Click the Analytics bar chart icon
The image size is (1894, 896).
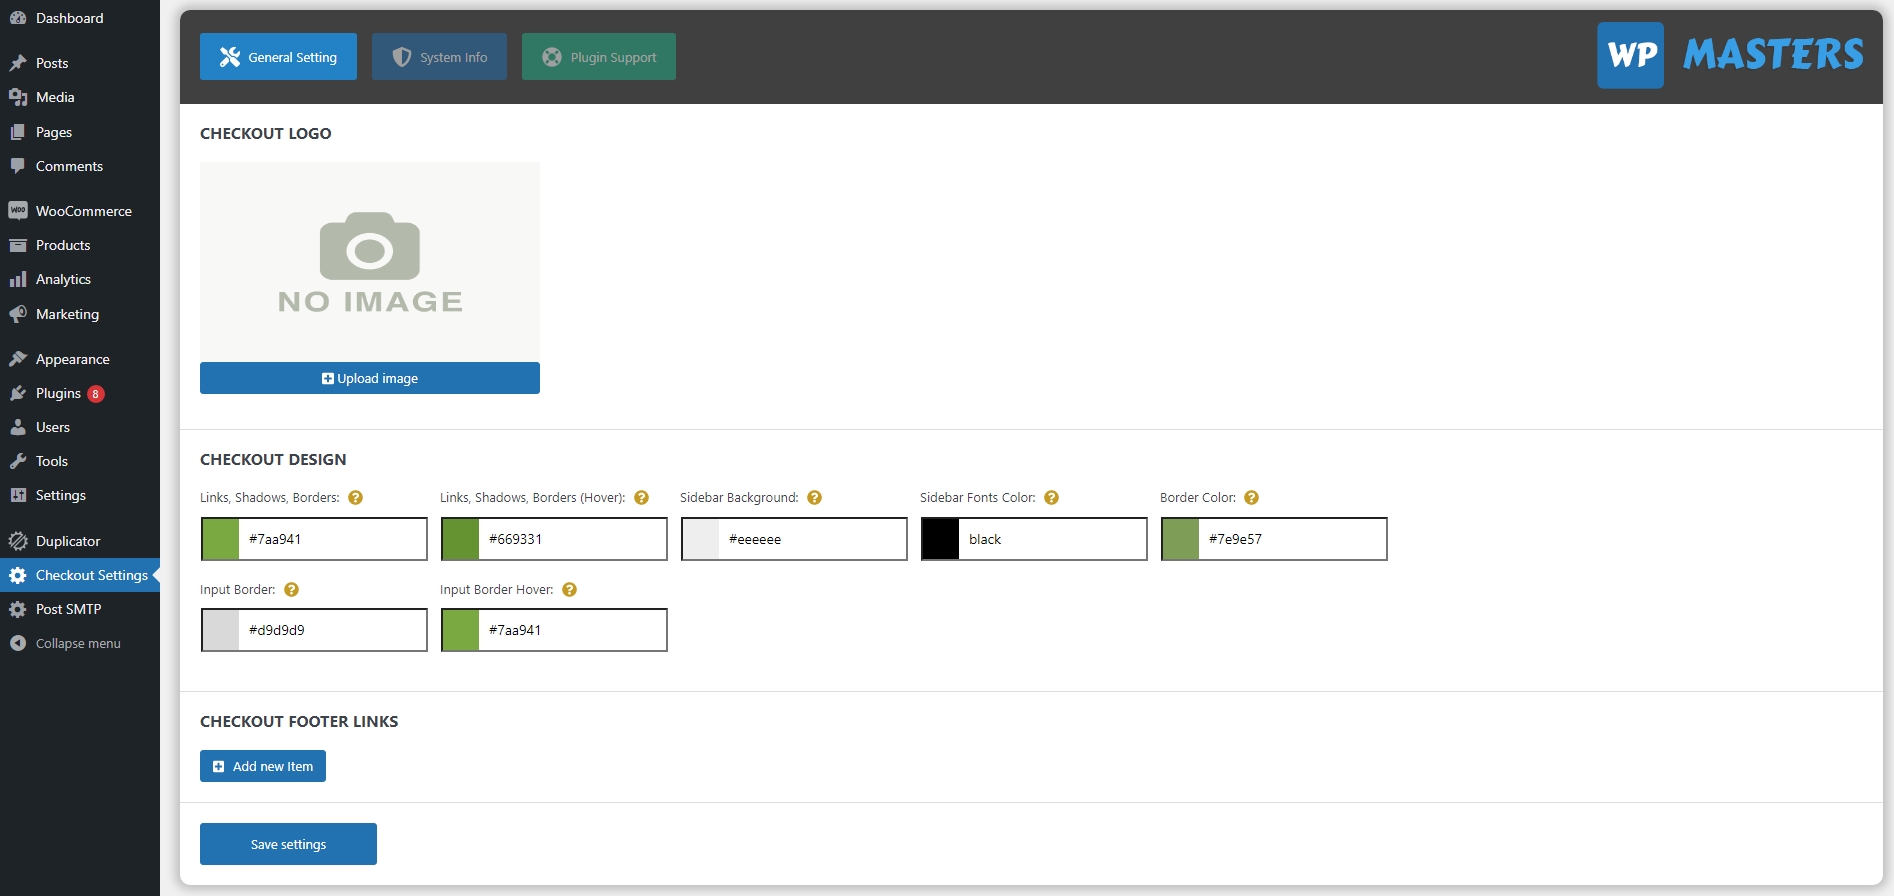tap(18, 279)
